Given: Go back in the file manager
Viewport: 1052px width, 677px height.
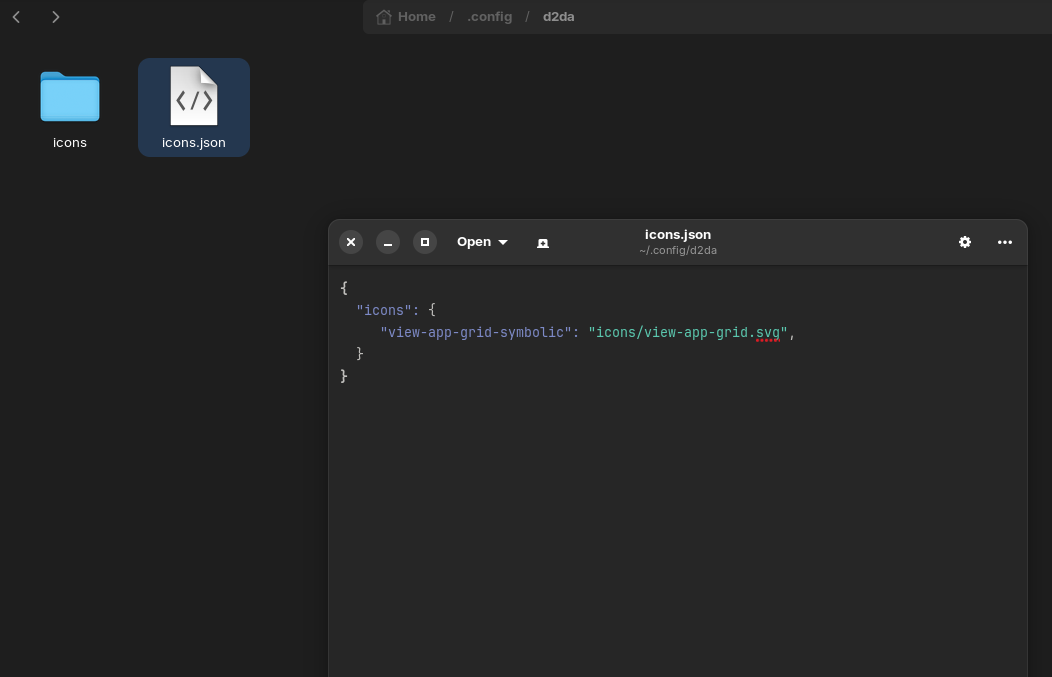Looking at the screenshot, I should [x=17, y=17].
